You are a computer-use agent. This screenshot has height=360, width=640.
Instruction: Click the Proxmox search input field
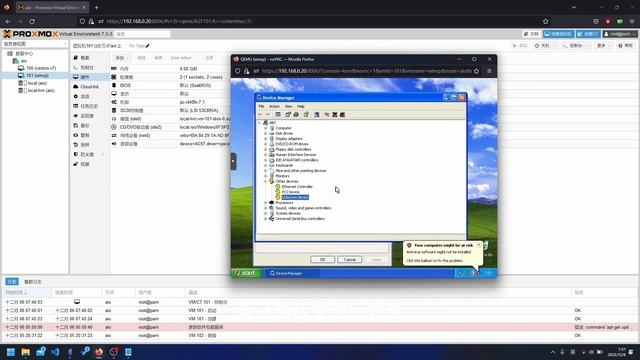click(142, 34)
